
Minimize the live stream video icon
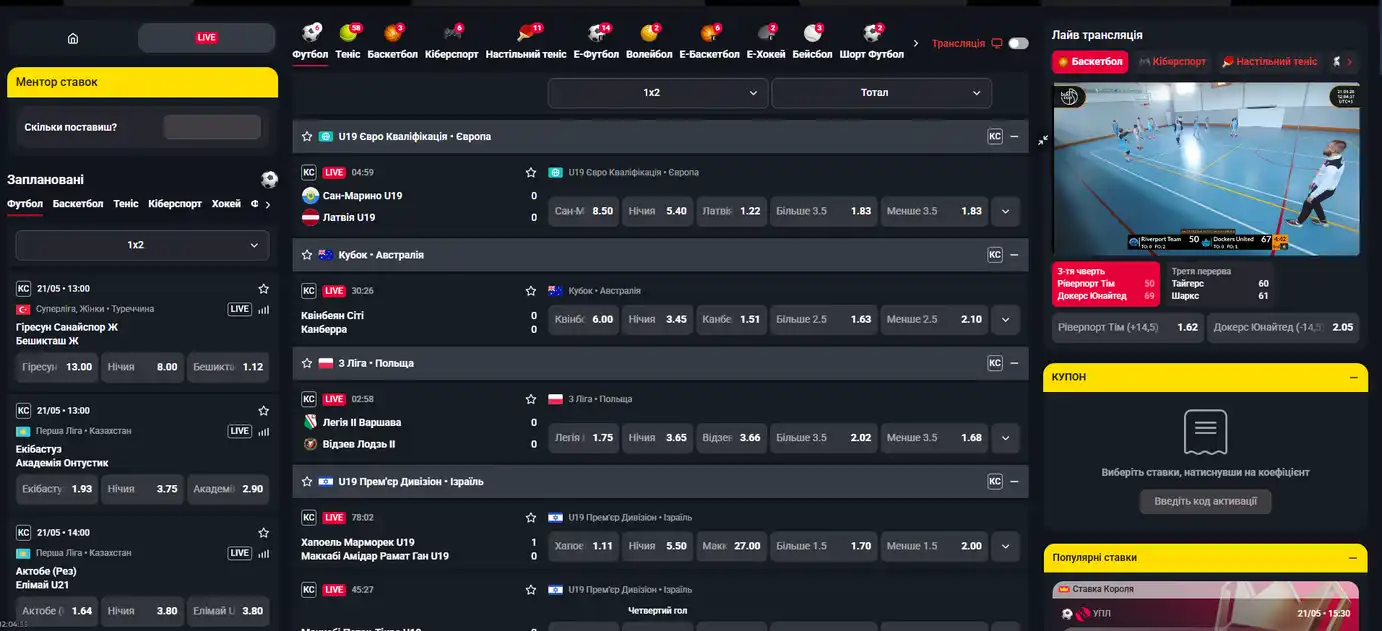click(1043, 140)
